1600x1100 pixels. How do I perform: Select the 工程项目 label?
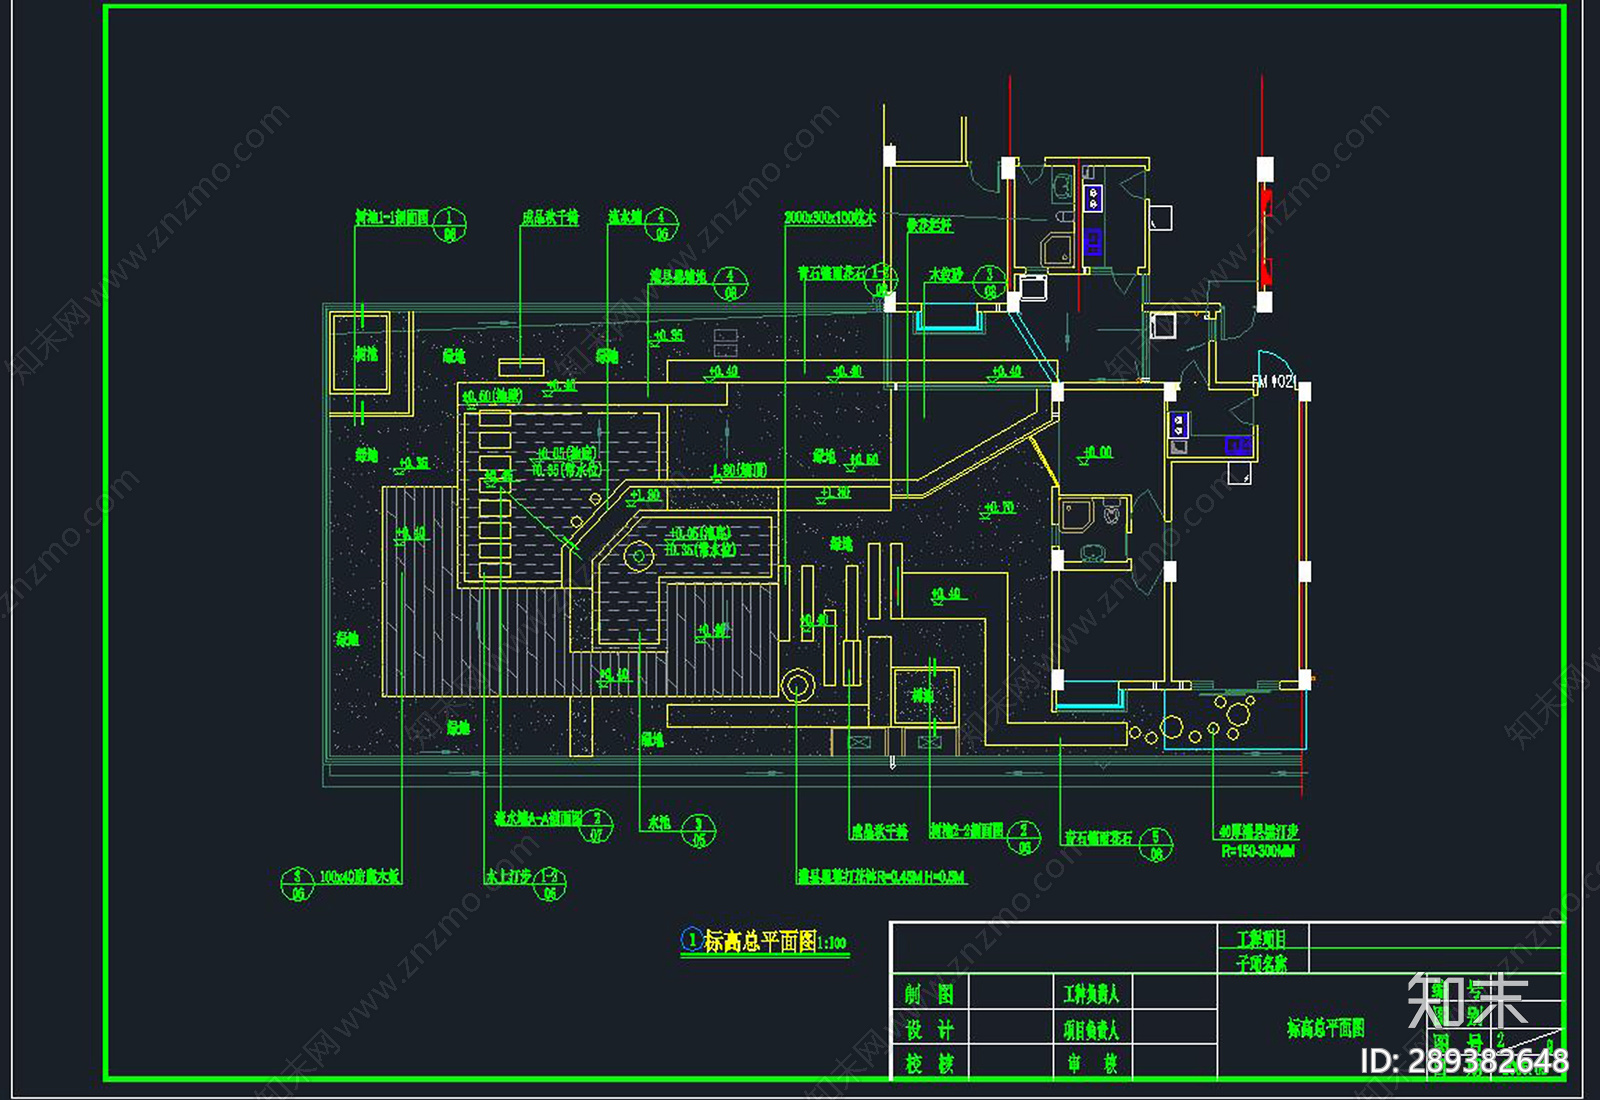(1262, 938)
